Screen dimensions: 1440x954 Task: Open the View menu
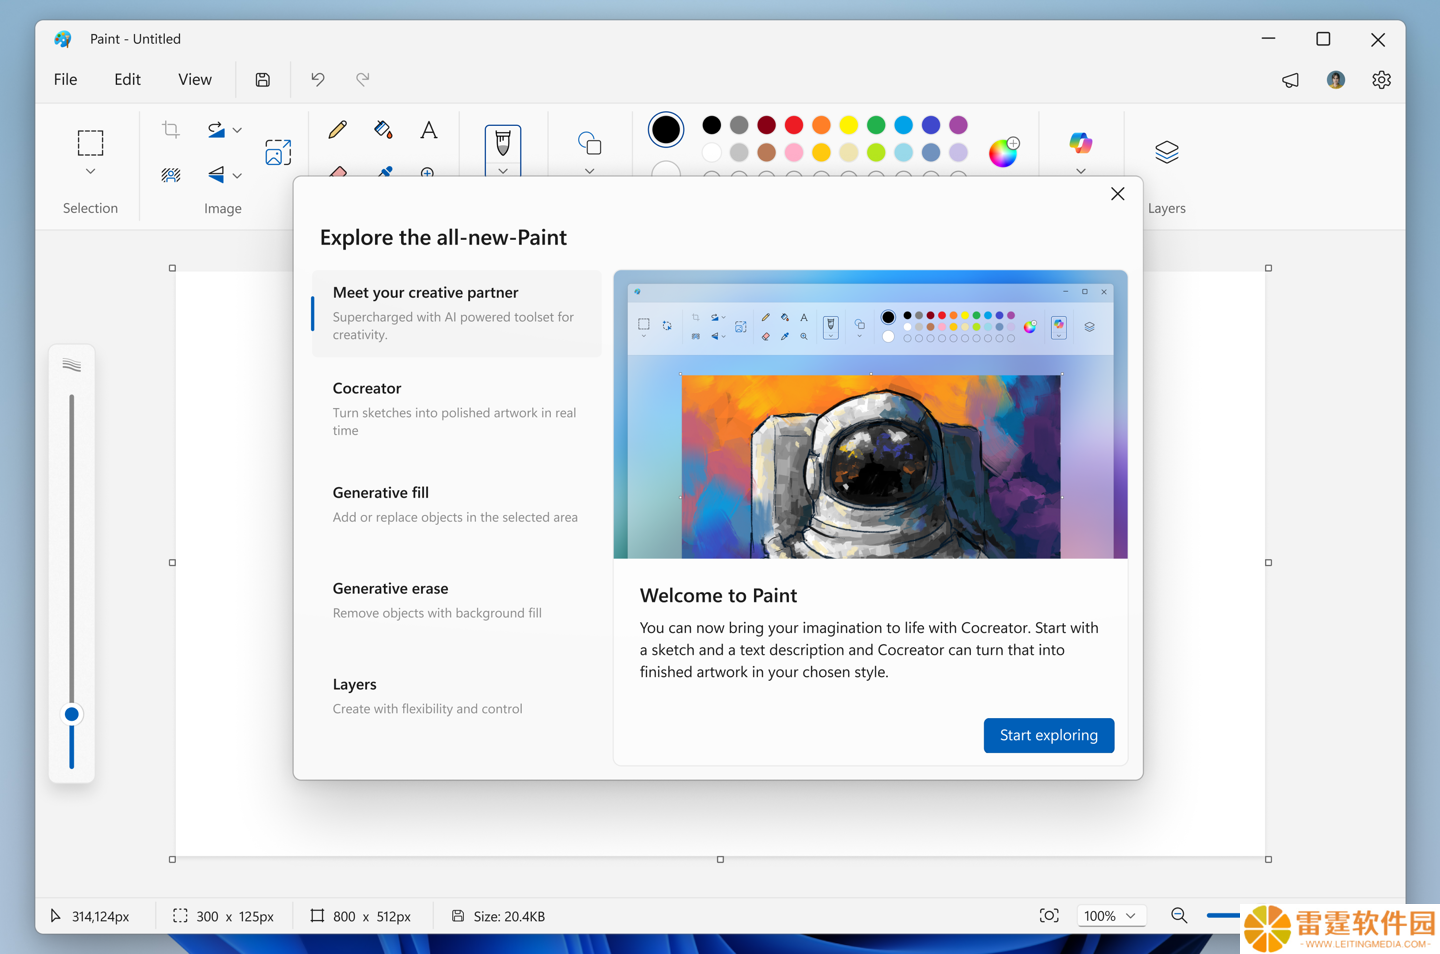(x=195, y=79)
